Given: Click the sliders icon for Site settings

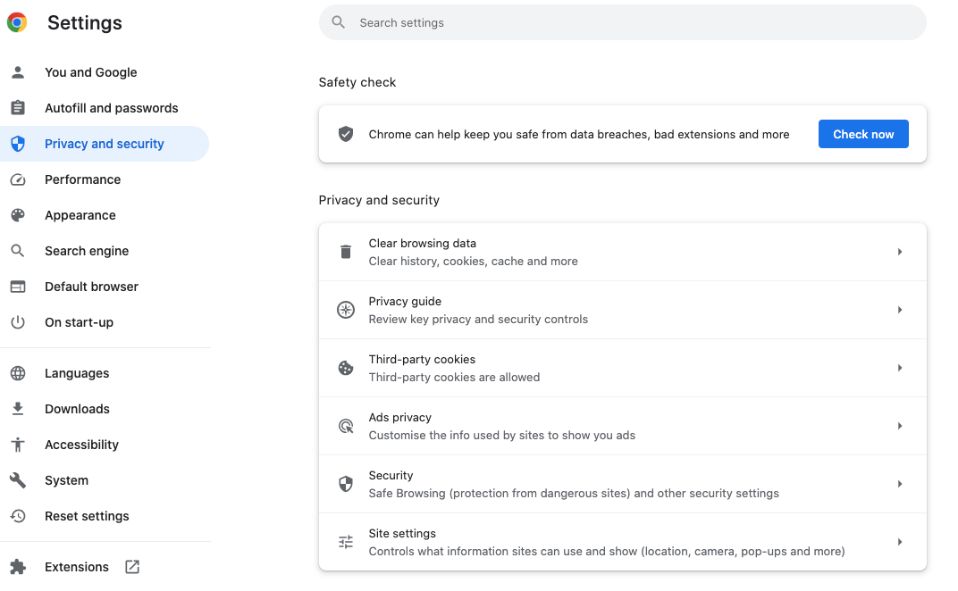Looking at the screenshot, I should (x=346, y=542).
